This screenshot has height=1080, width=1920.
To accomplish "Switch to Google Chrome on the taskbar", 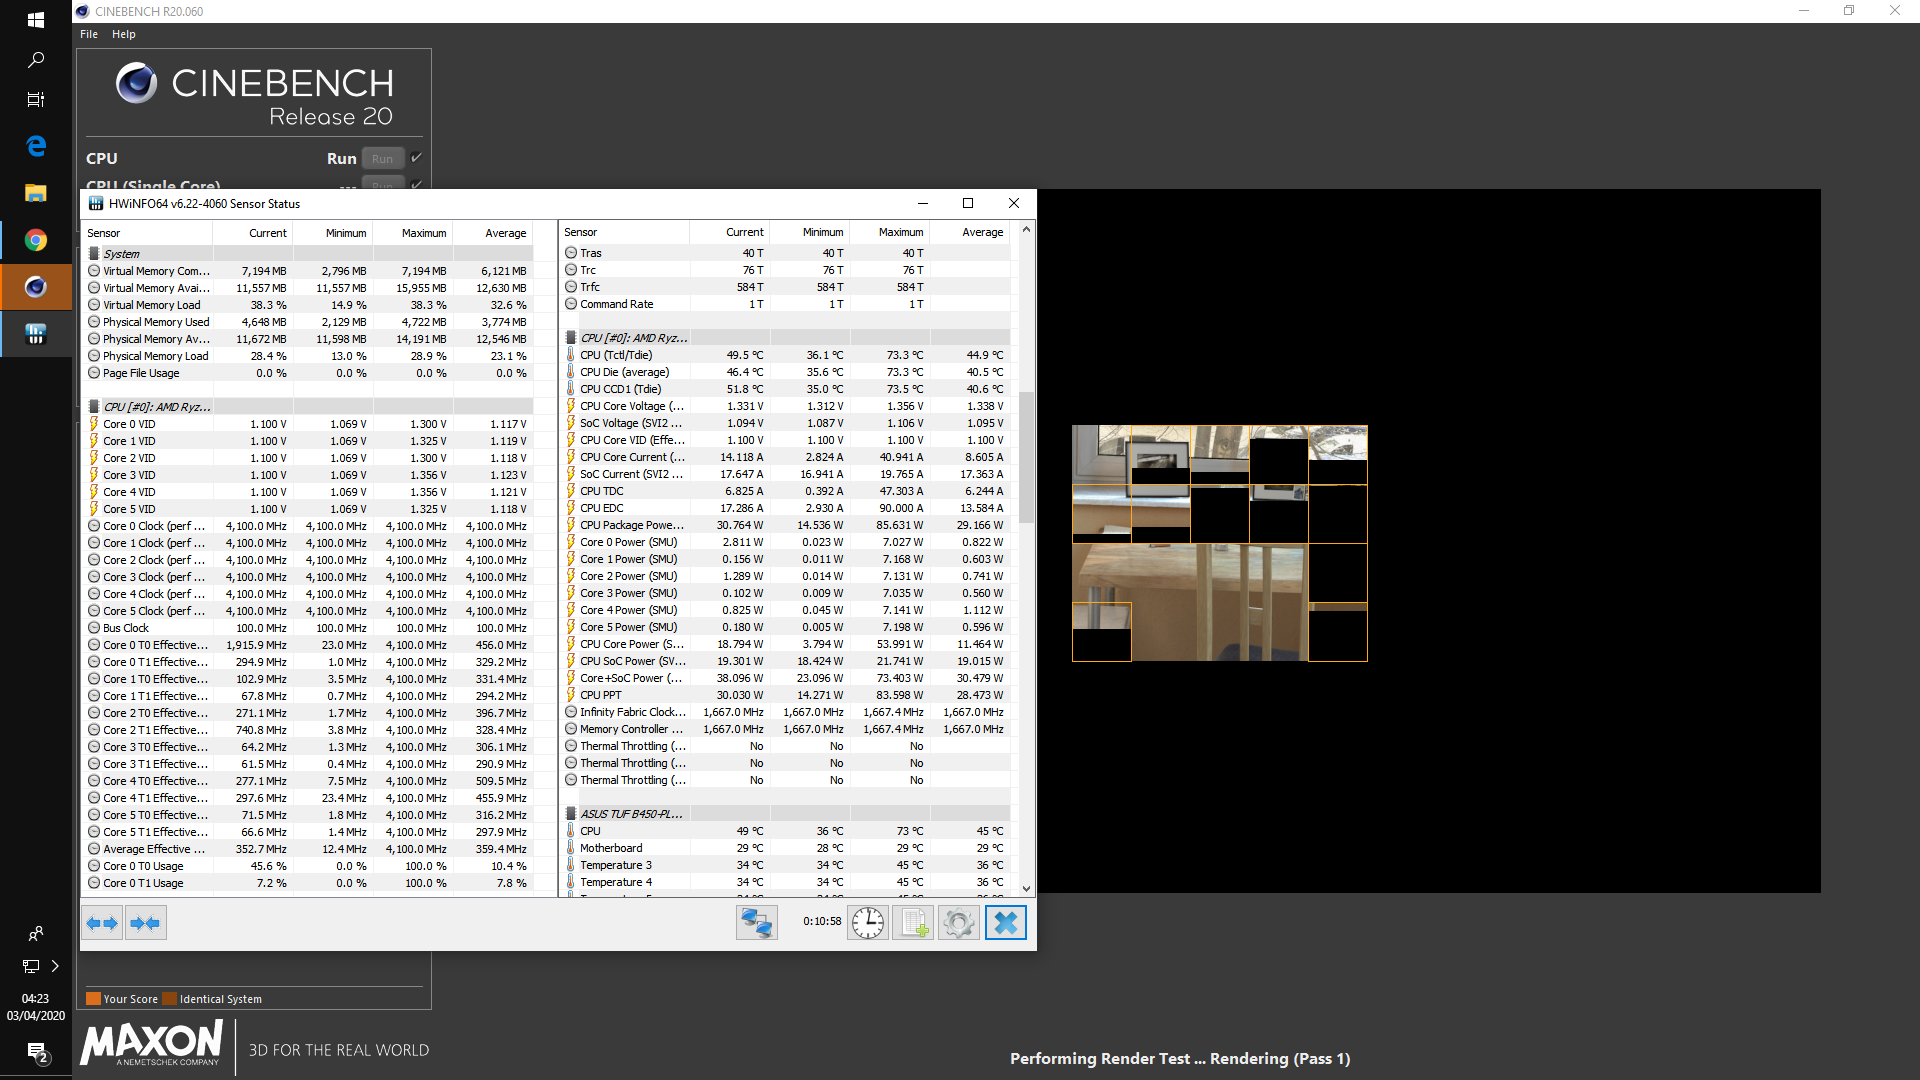I will (x=36, y=240).
